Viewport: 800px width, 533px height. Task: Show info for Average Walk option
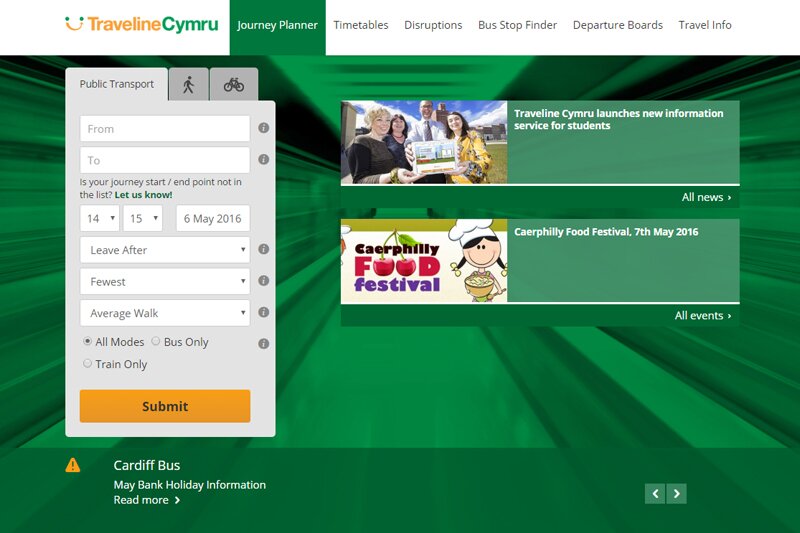coord(263,312)
